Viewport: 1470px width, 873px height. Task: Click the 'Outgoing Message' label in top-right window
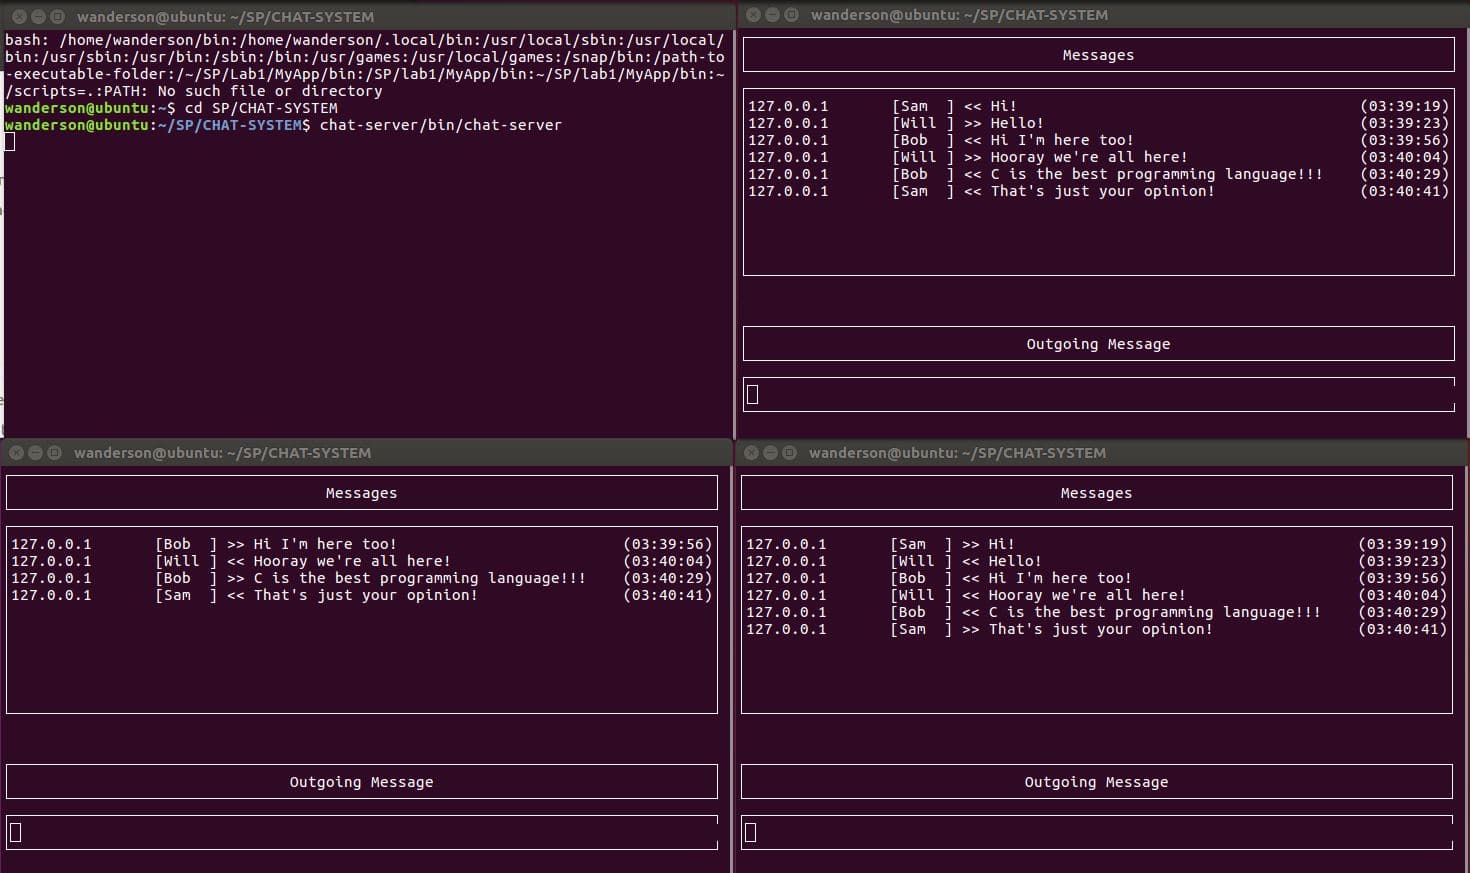coord(1098,344)
